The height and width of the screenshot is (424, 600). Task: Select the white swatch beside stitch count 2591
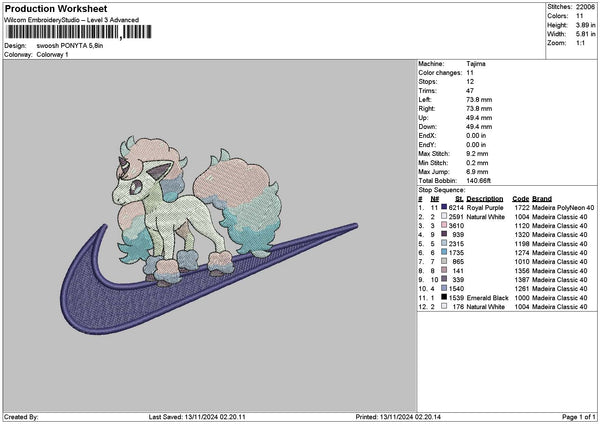444,216
